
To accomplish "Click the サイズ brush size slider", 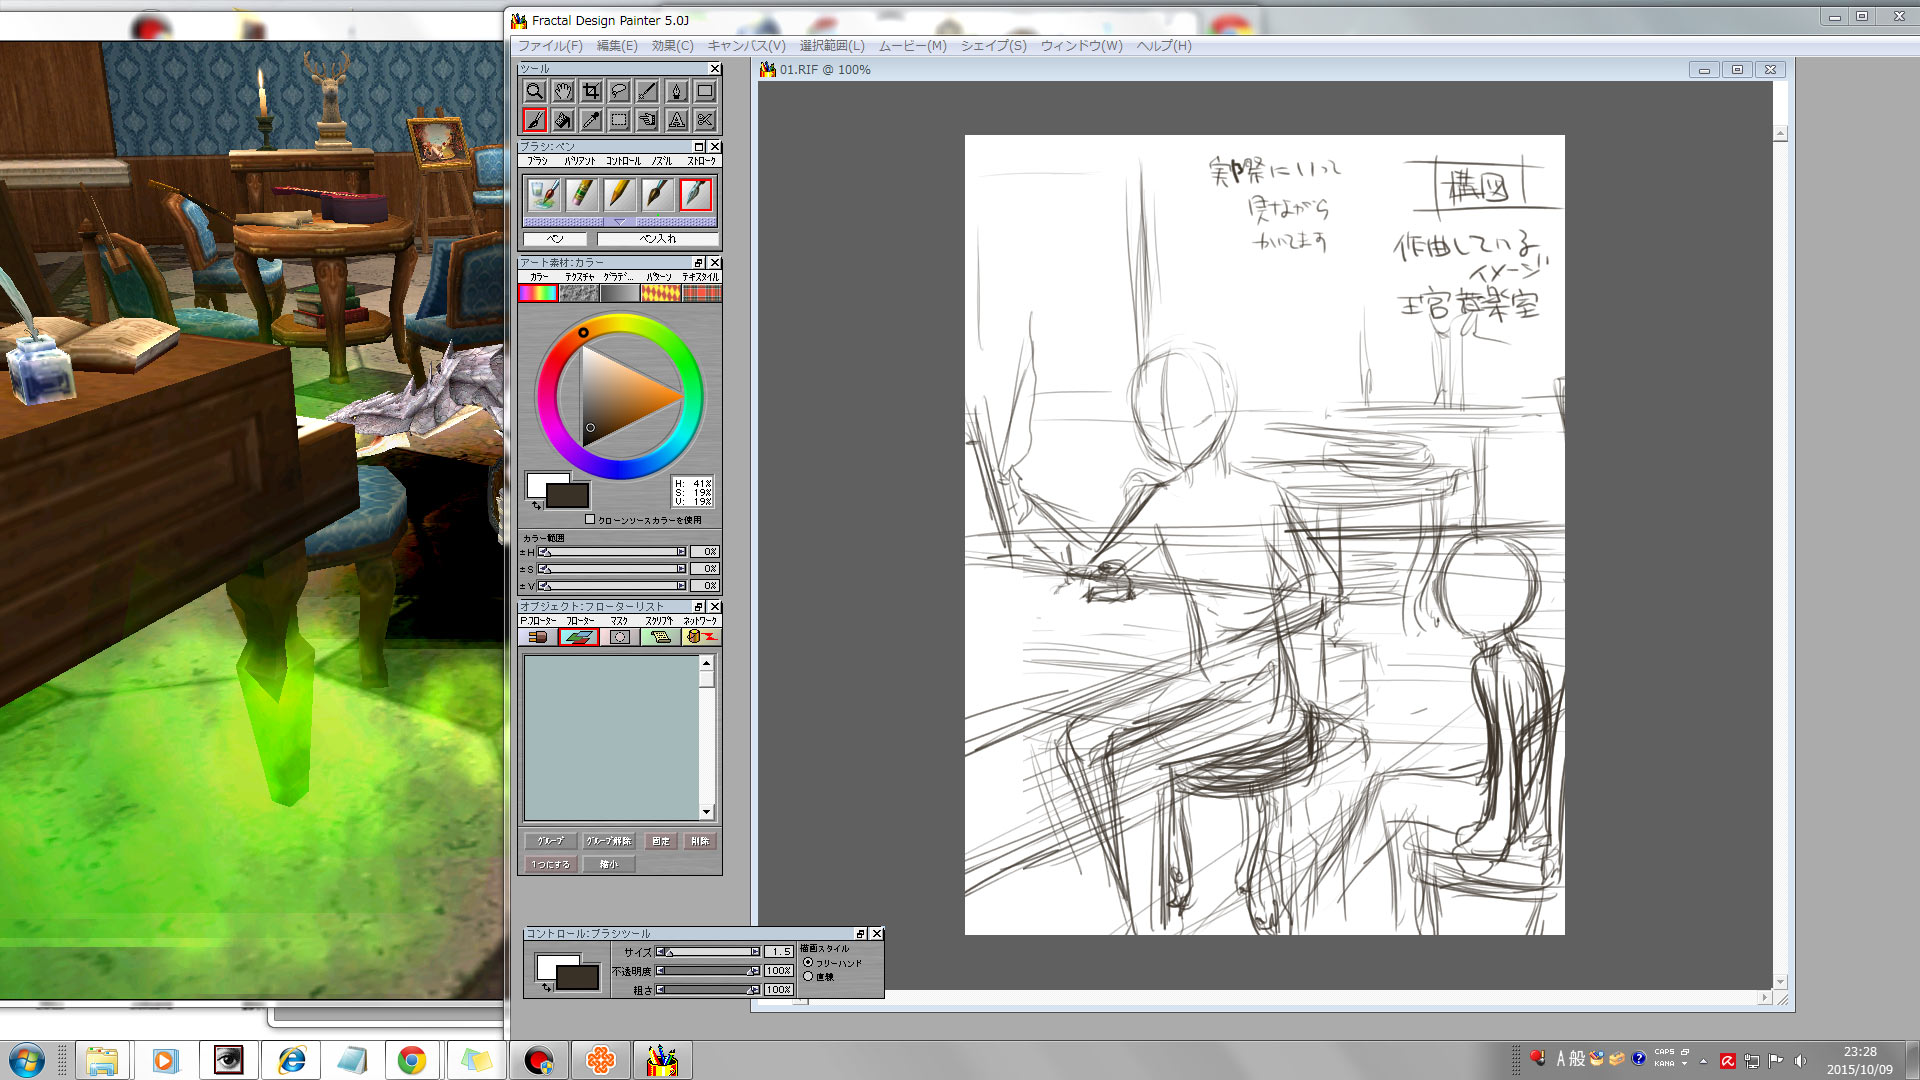I will (710, 952).
